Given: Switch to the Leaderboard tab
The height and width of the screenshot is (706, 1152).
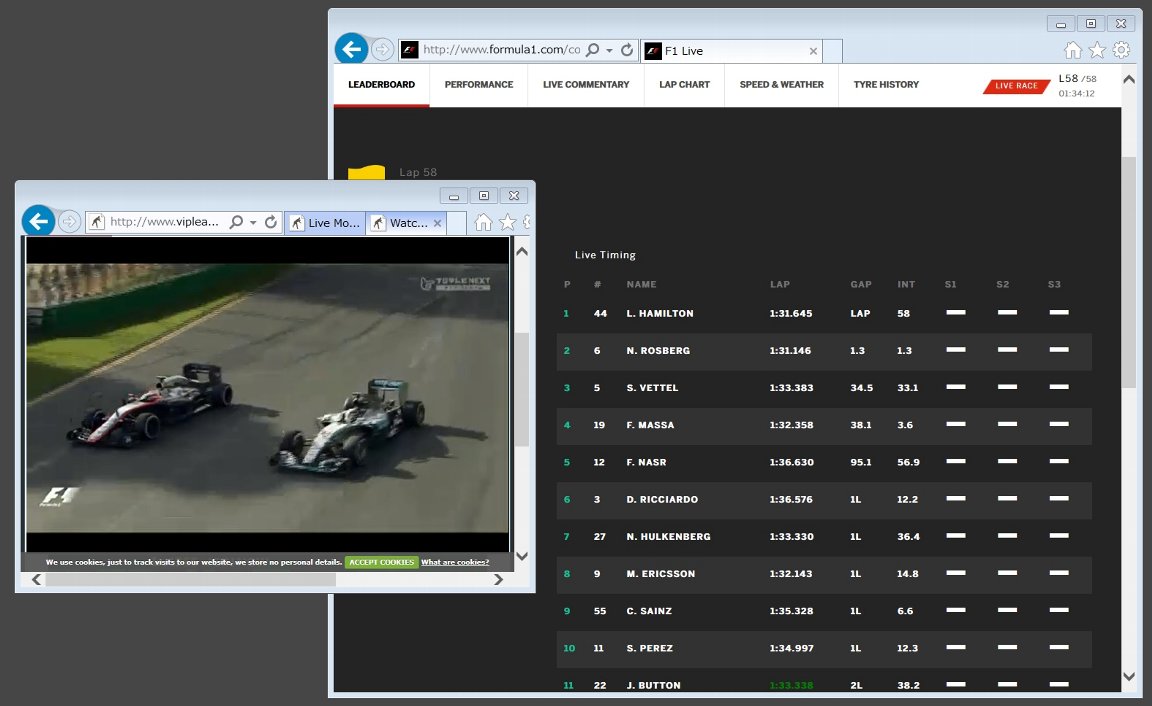Looking at the screenshot, I should click(381, 84).
